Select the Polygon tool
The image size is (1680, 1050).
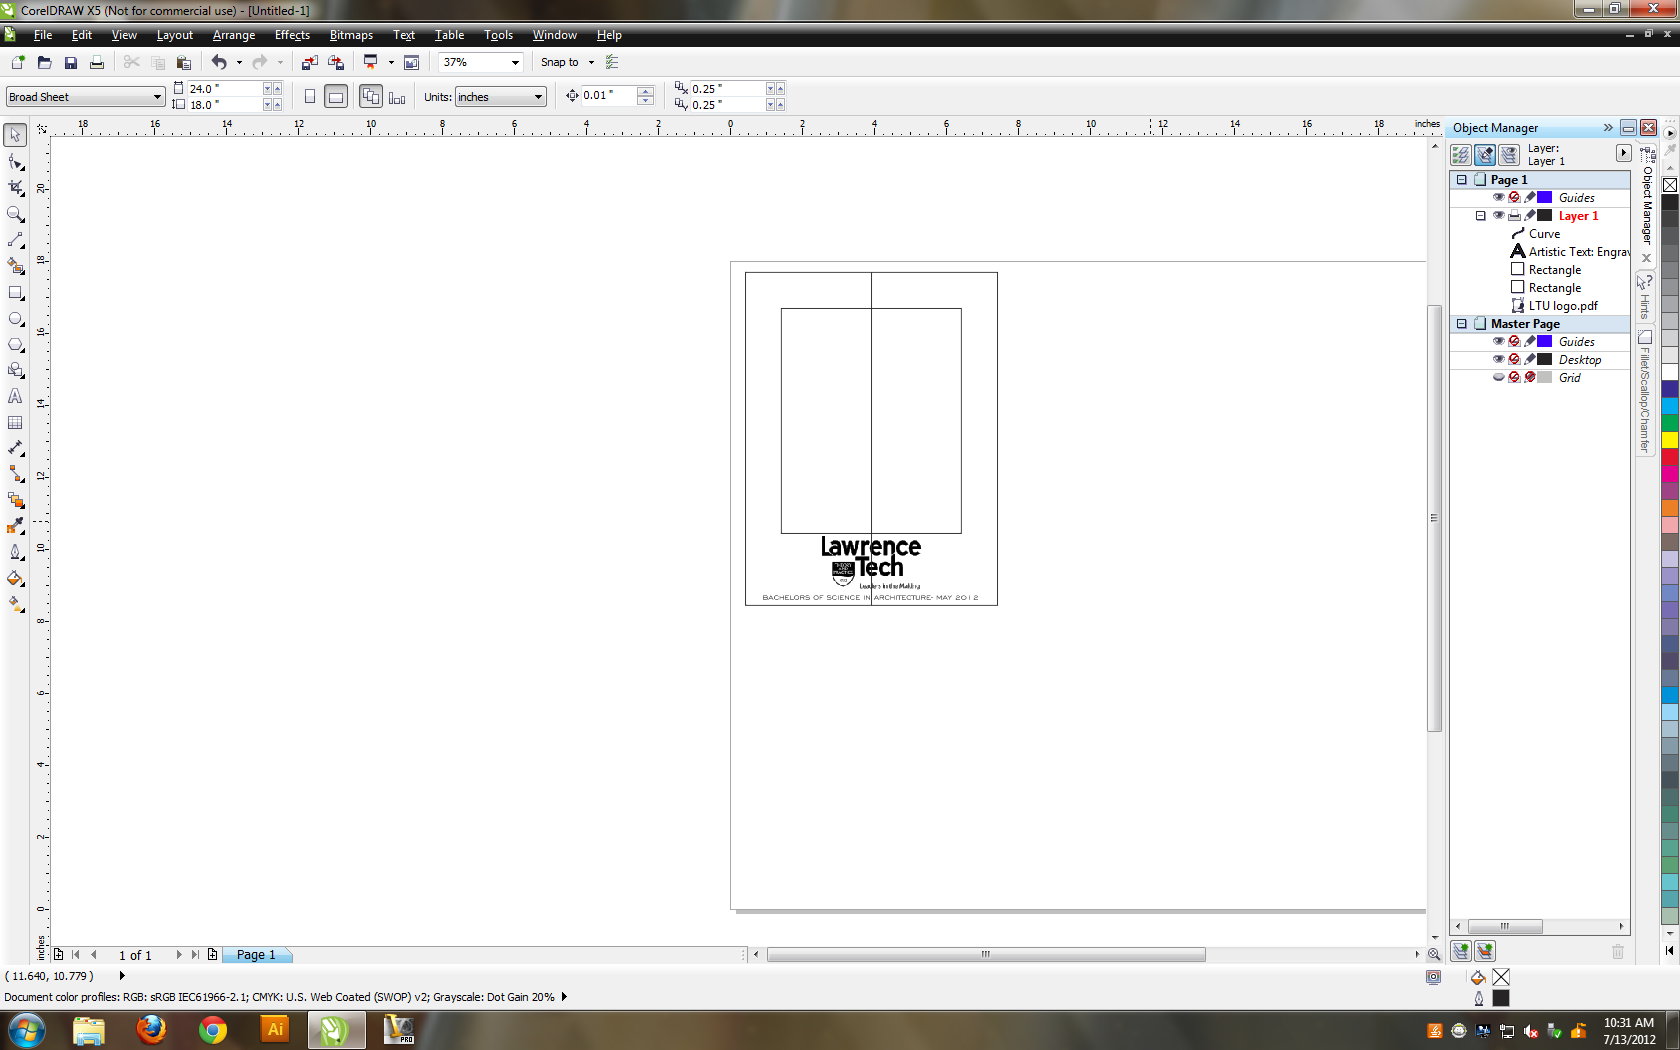coord(15,345)
